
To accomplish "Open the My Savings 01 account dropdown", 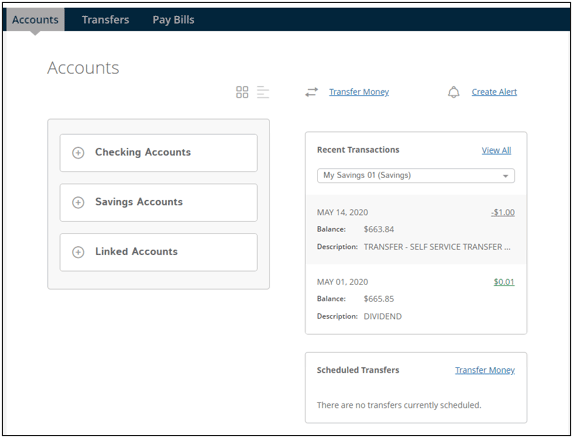I will [x=416, y=176].
